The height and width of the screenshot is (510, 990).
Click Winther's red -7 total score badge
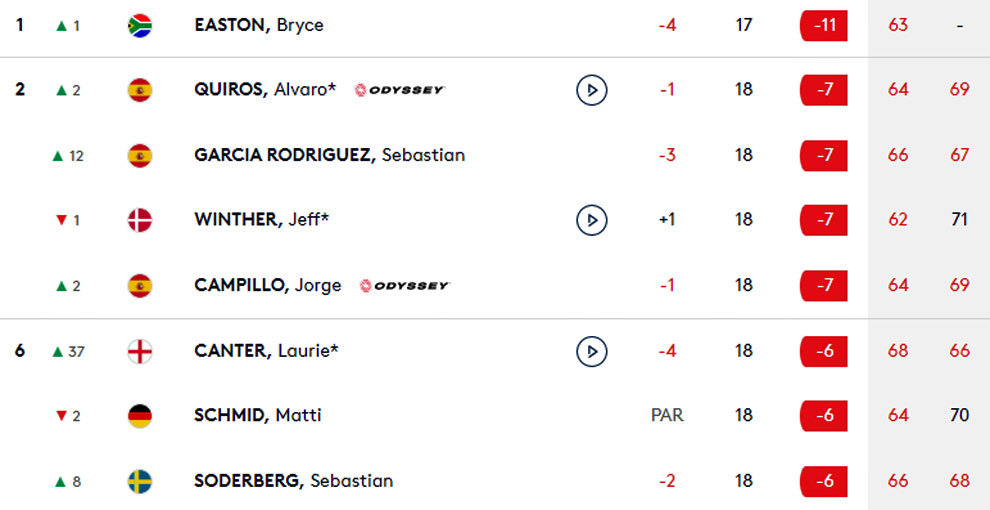click(824, 220)
